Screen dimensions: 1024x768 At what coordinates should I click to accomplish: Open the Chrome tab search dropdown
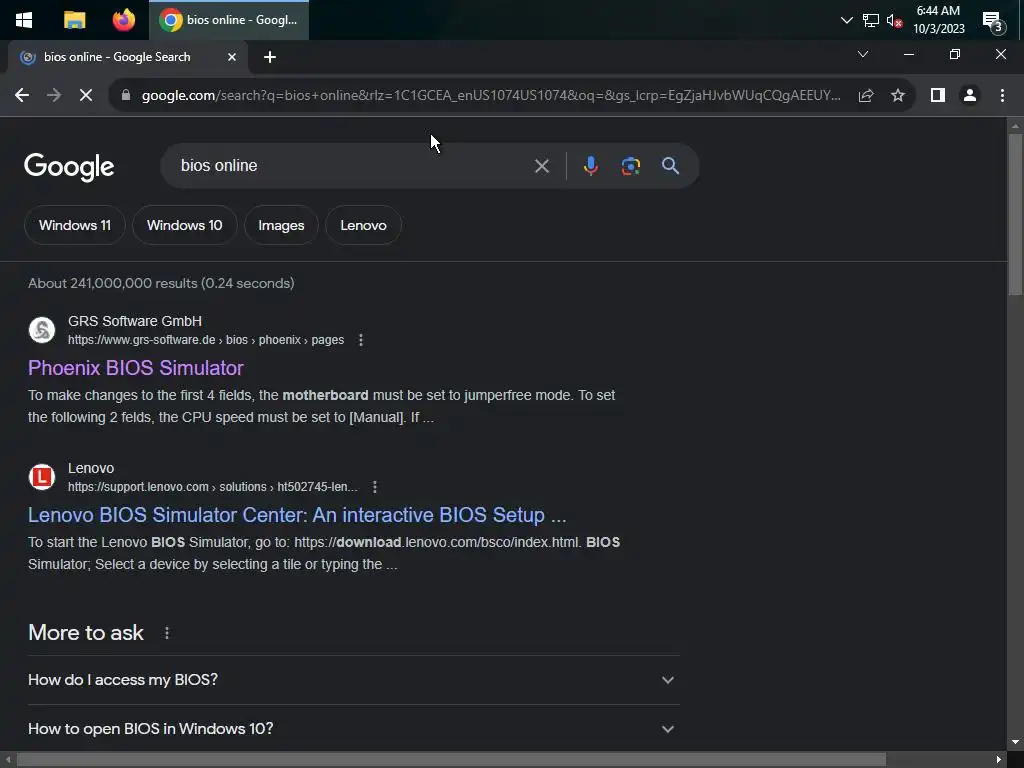863,54
